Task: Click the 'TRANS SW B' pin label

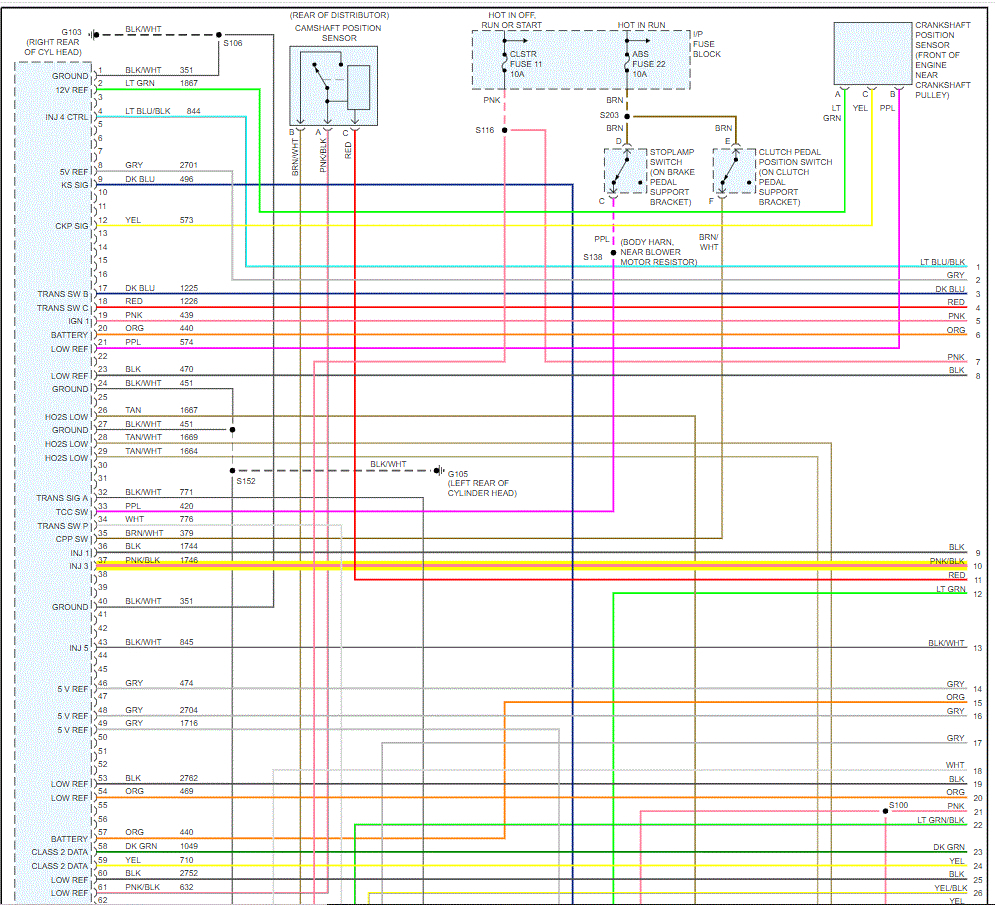Action: point(63,294)
